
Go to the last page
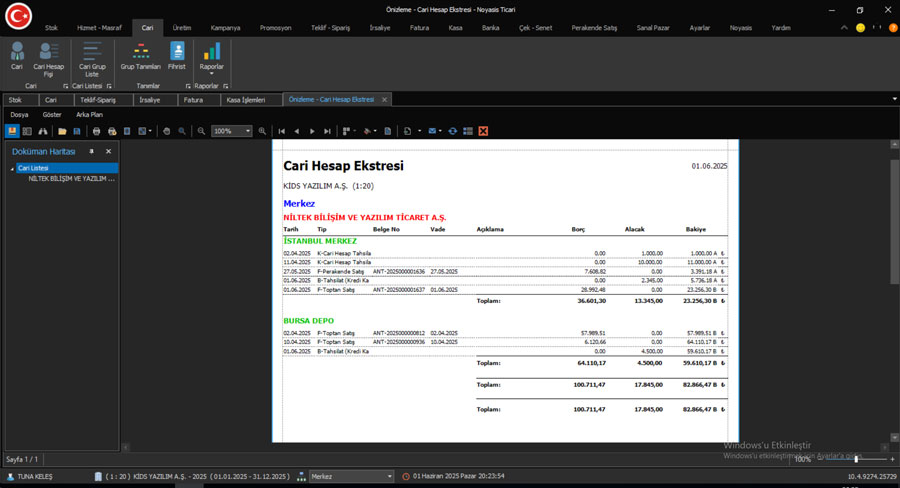pos(327,131)
